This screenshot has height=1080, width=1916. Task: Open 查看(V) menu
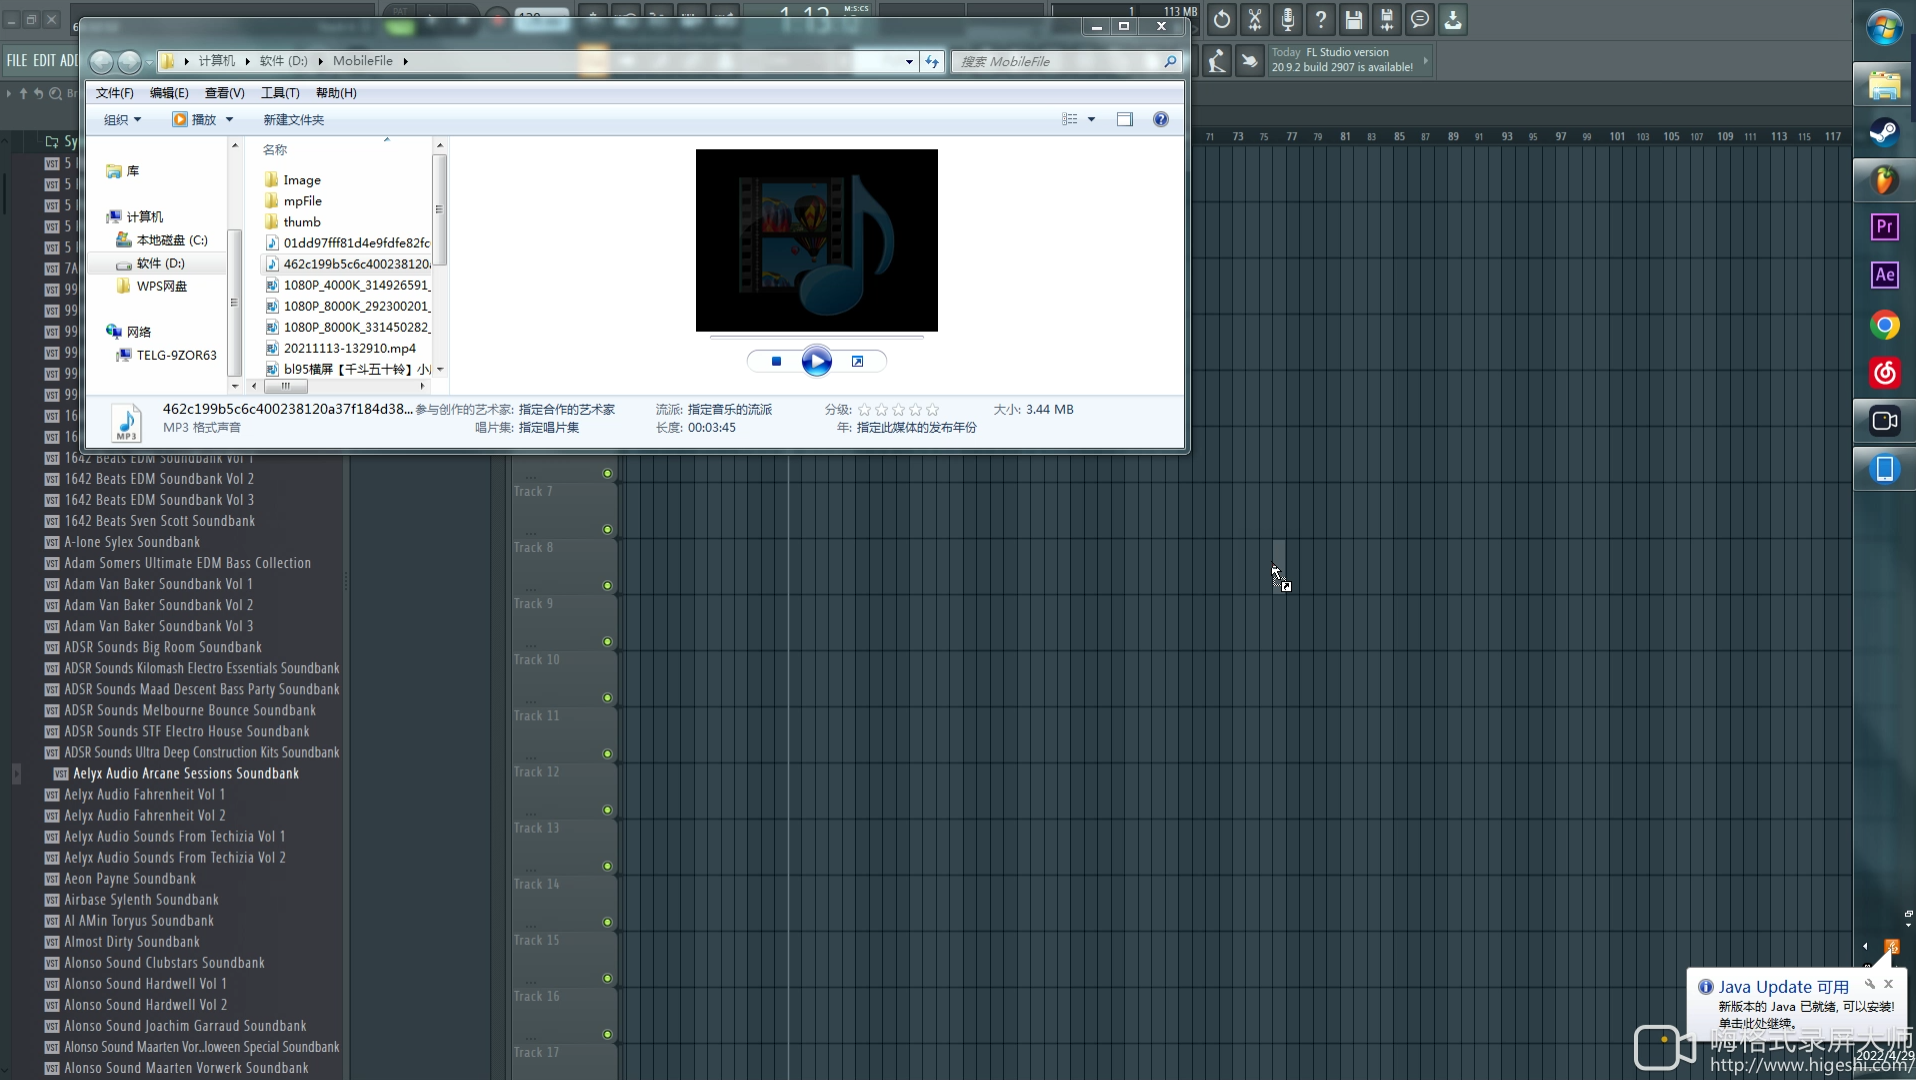click(224, 93)
